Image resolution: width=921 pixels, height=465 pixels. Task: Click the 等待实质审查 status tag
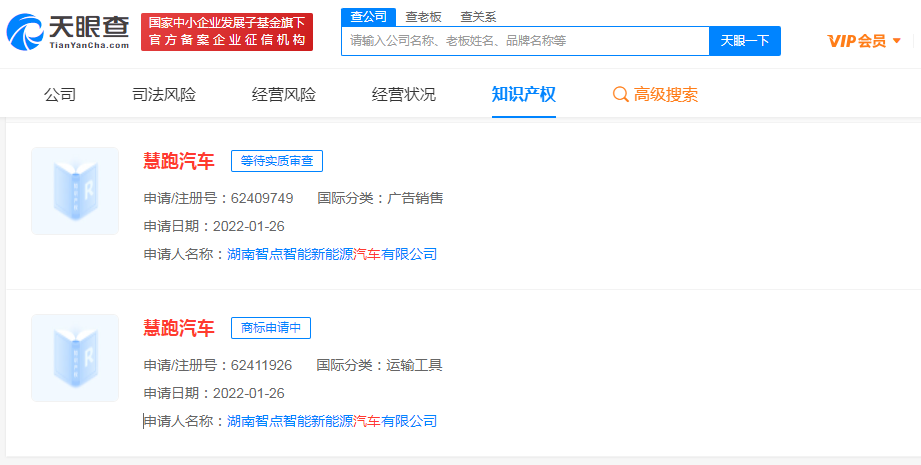point(277,161)
